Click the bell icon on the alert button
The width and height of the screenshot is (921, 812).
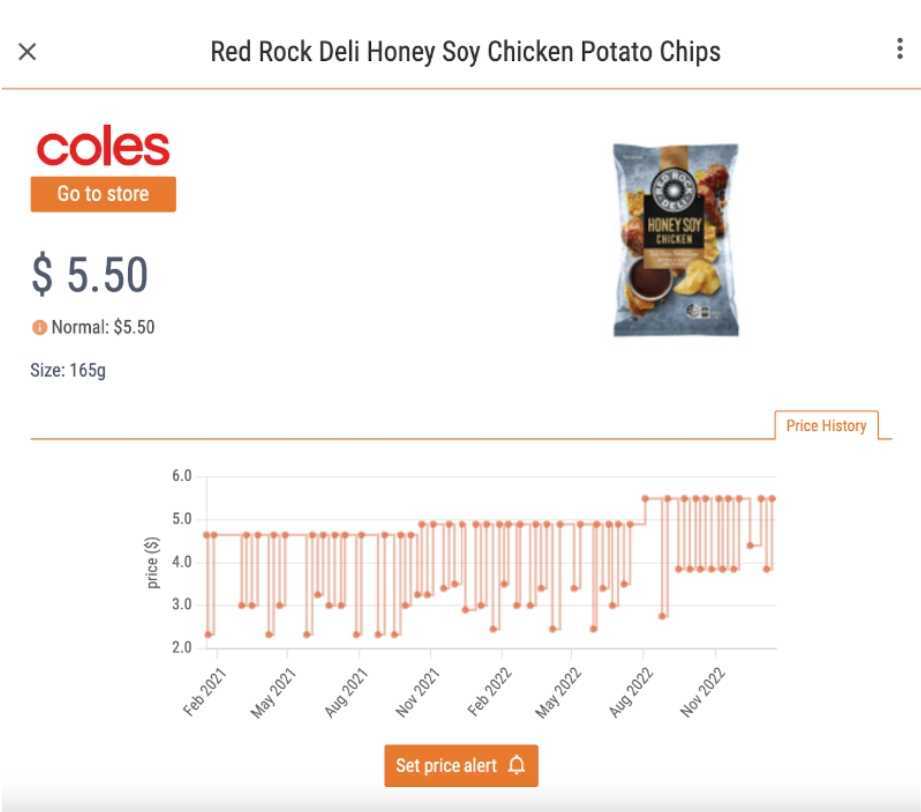pyautogui.click(x=516, y=766)
